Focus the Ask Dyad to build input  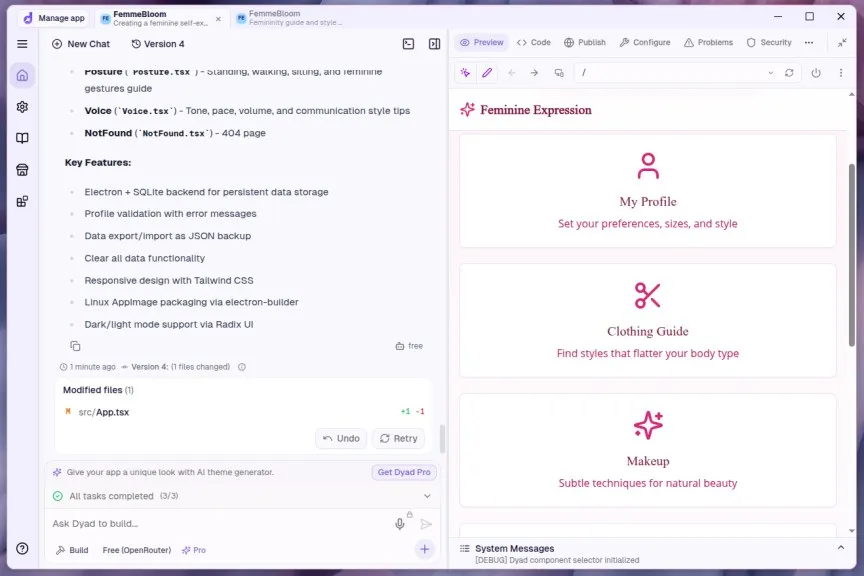[220, 524]
